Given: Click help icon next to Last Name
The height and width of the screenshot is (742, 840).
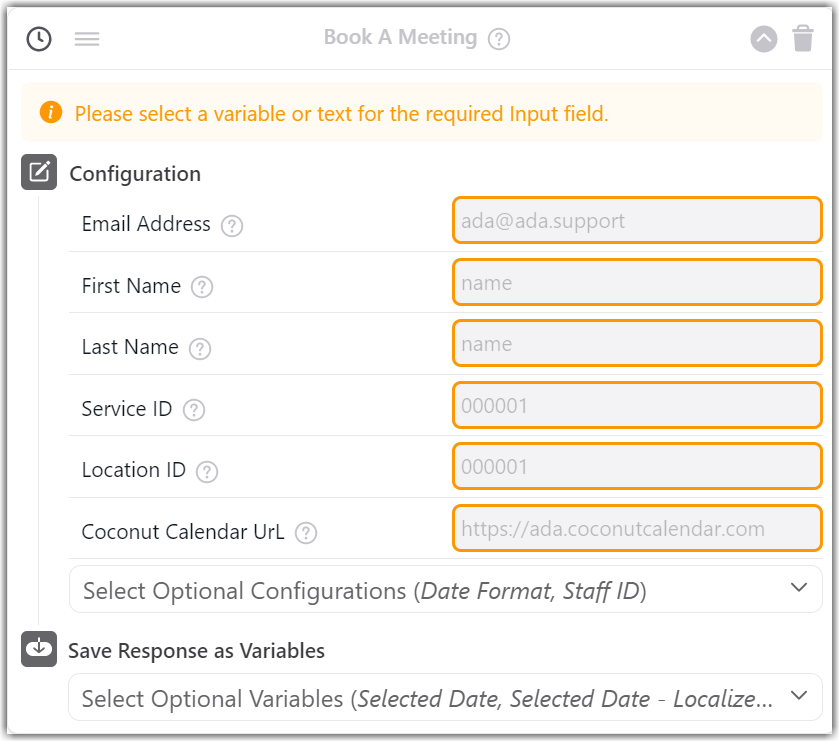Looking at the screenshot, I should [200, 348].
